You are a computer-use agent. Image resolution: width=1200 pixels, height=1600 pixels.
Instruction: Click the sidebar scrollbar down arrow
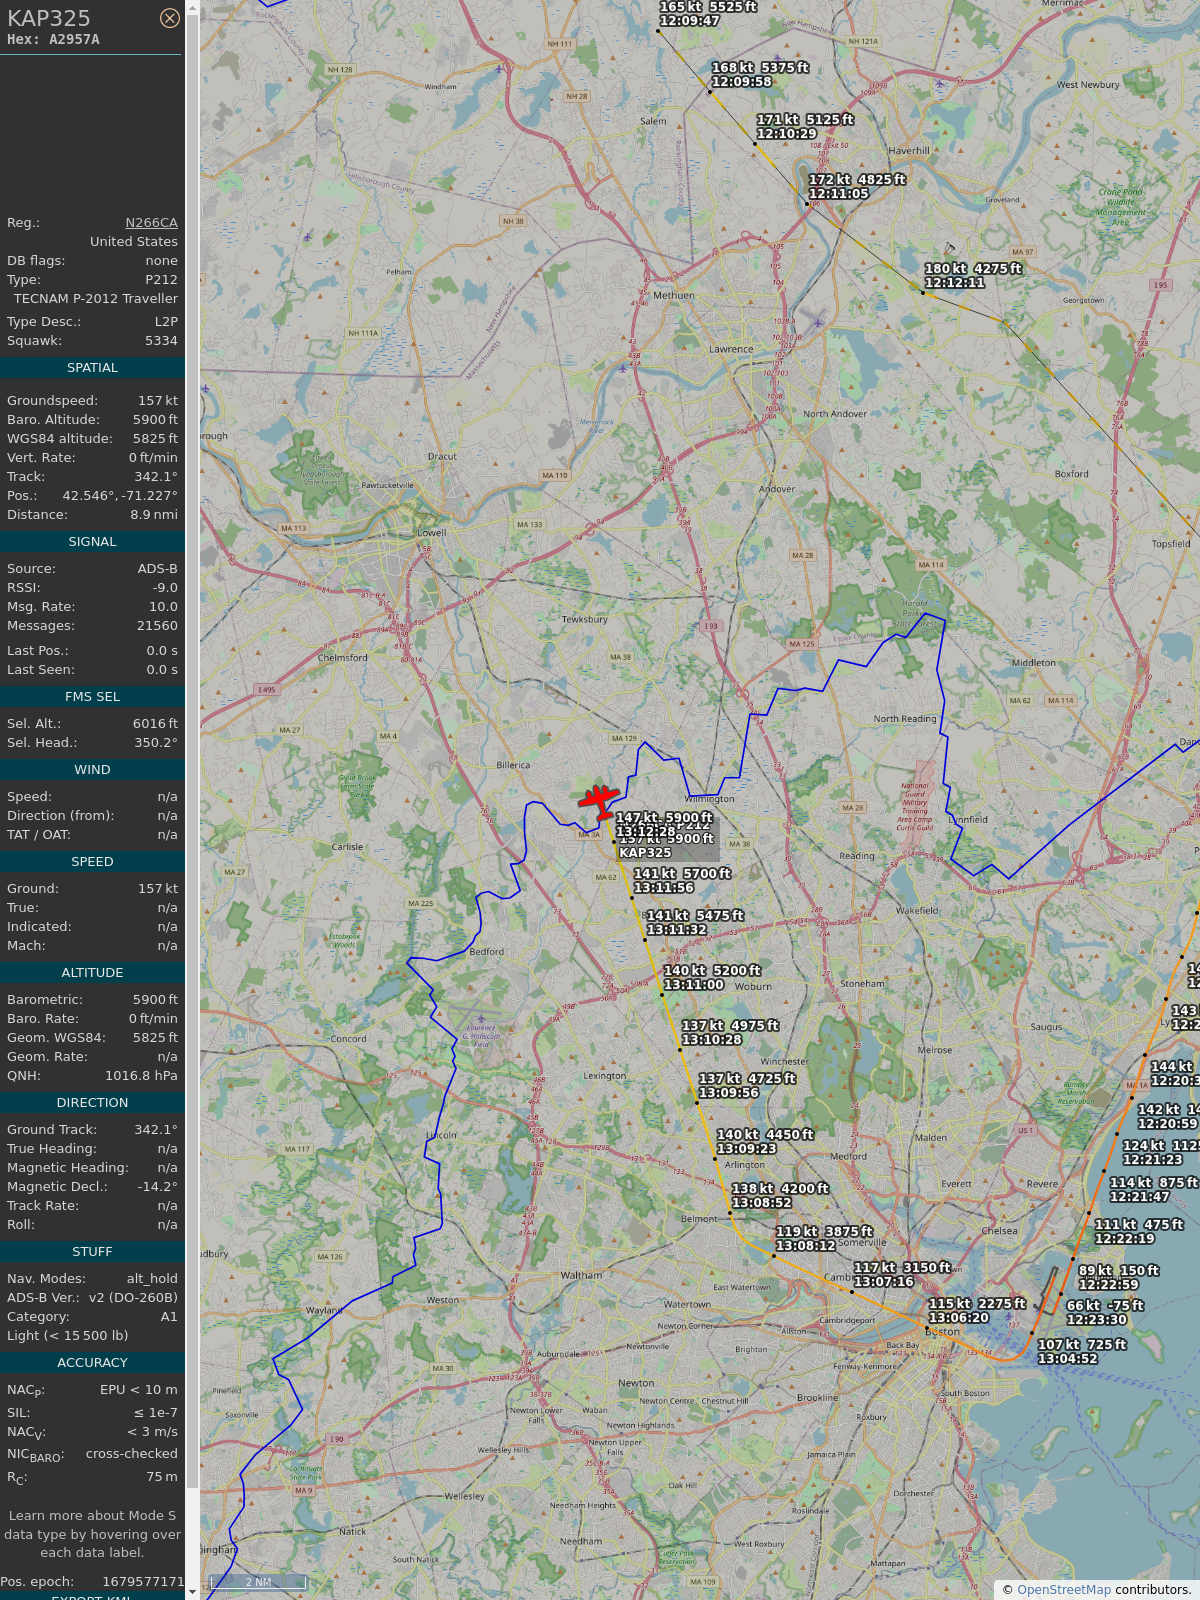click(x=192, y=1592)
